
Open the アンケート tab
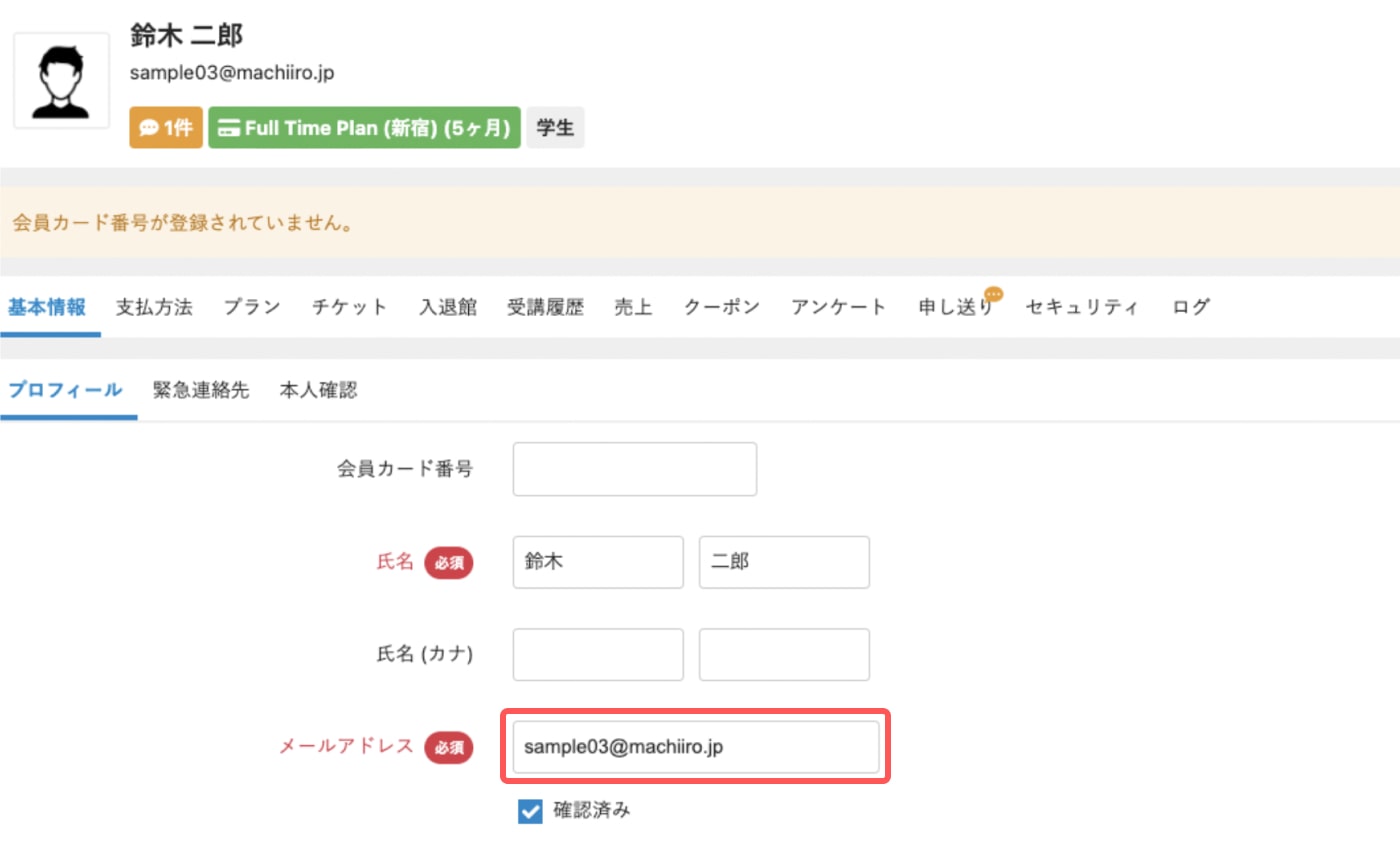(838, 307)
